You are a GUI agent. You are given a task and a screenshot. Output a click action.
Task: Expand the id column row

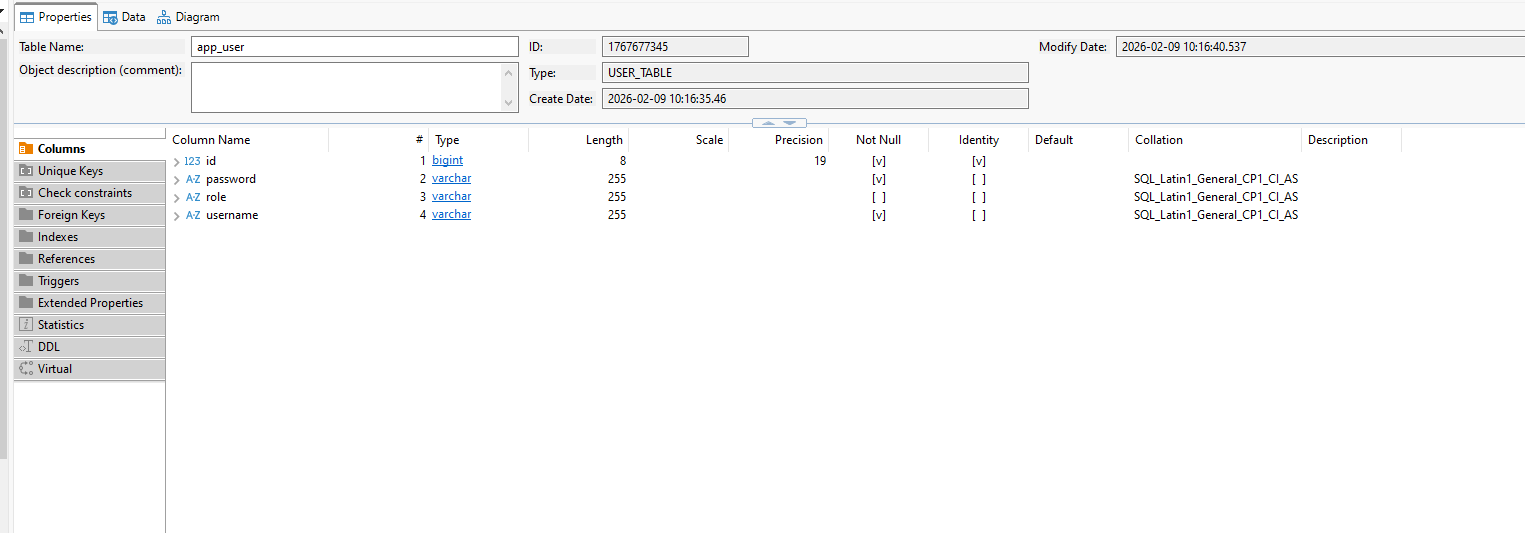tap(177, 161)
